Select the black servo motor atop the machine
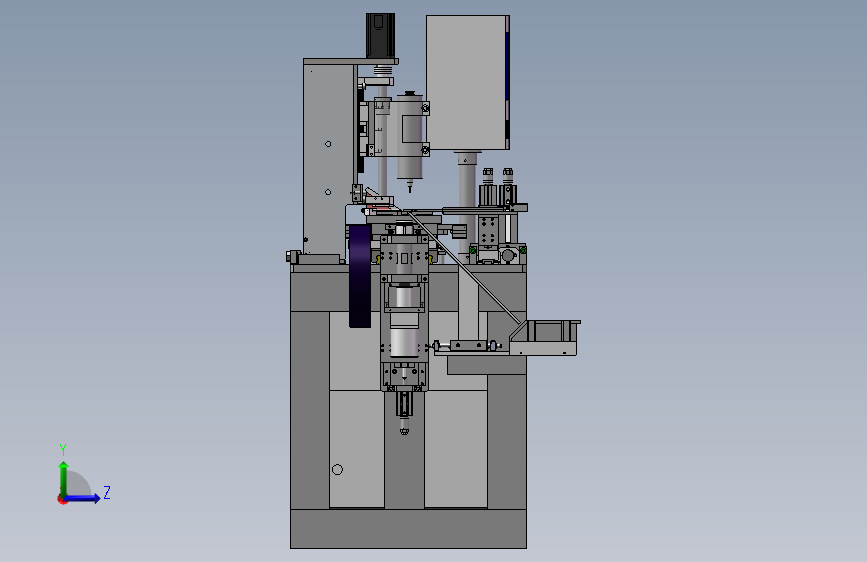This screenshot has height=562, width=867. pyautogui.click(x=380, y=35)
